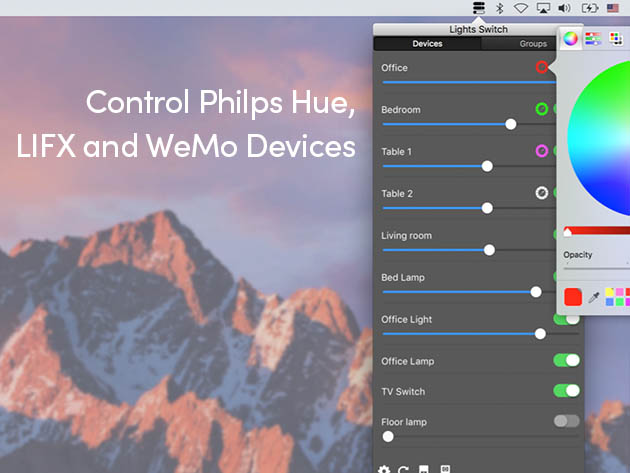
Task: Click the Bedroom brightness slider knob
Action: [511, 124]
